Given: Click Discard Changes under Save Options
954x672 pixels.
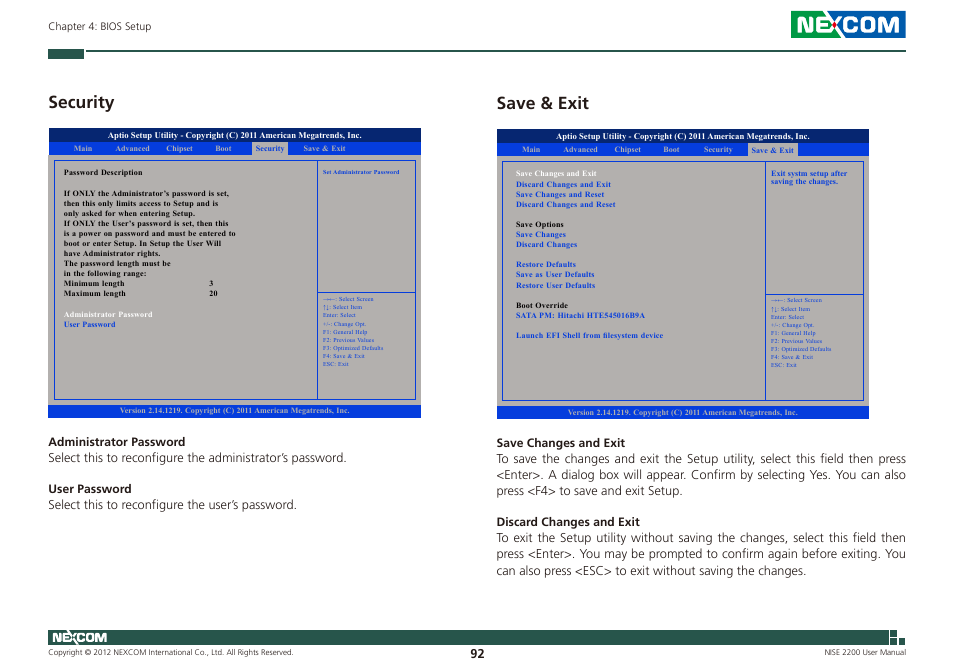Looking at the screenshot, I should 546,244.
